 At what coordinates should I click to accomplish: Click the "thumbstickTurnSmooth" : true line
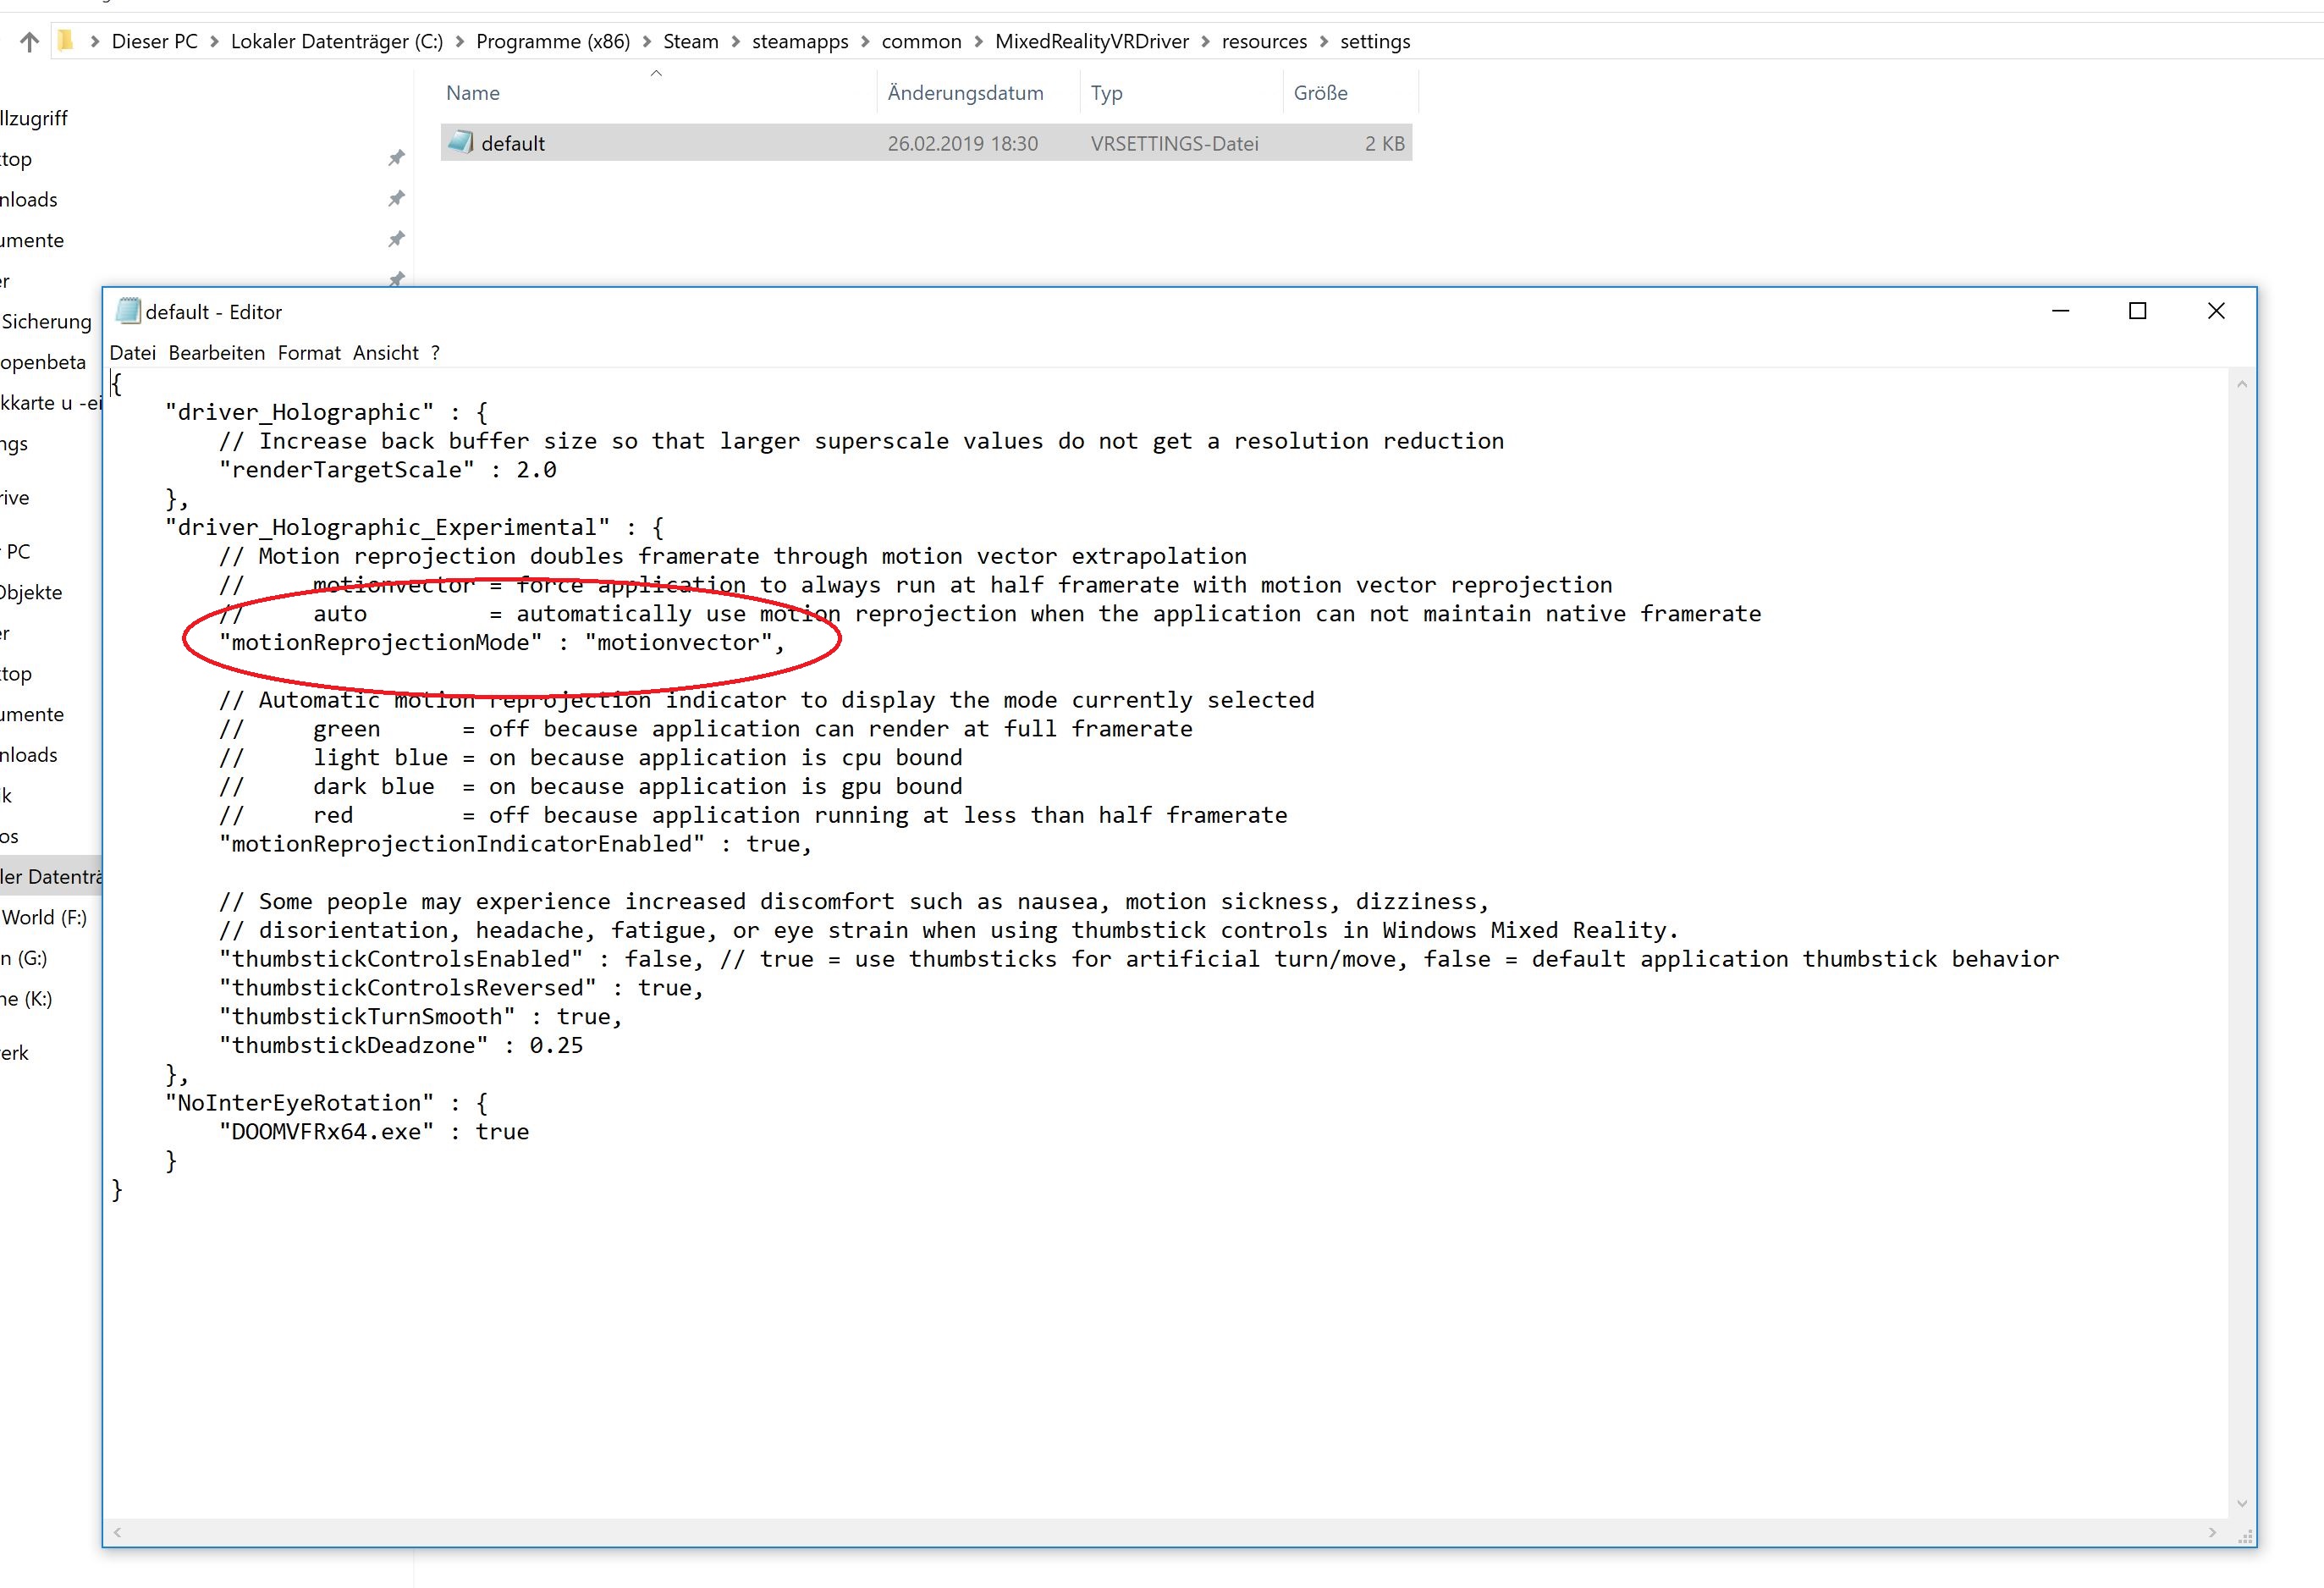tap(421, 1017)
